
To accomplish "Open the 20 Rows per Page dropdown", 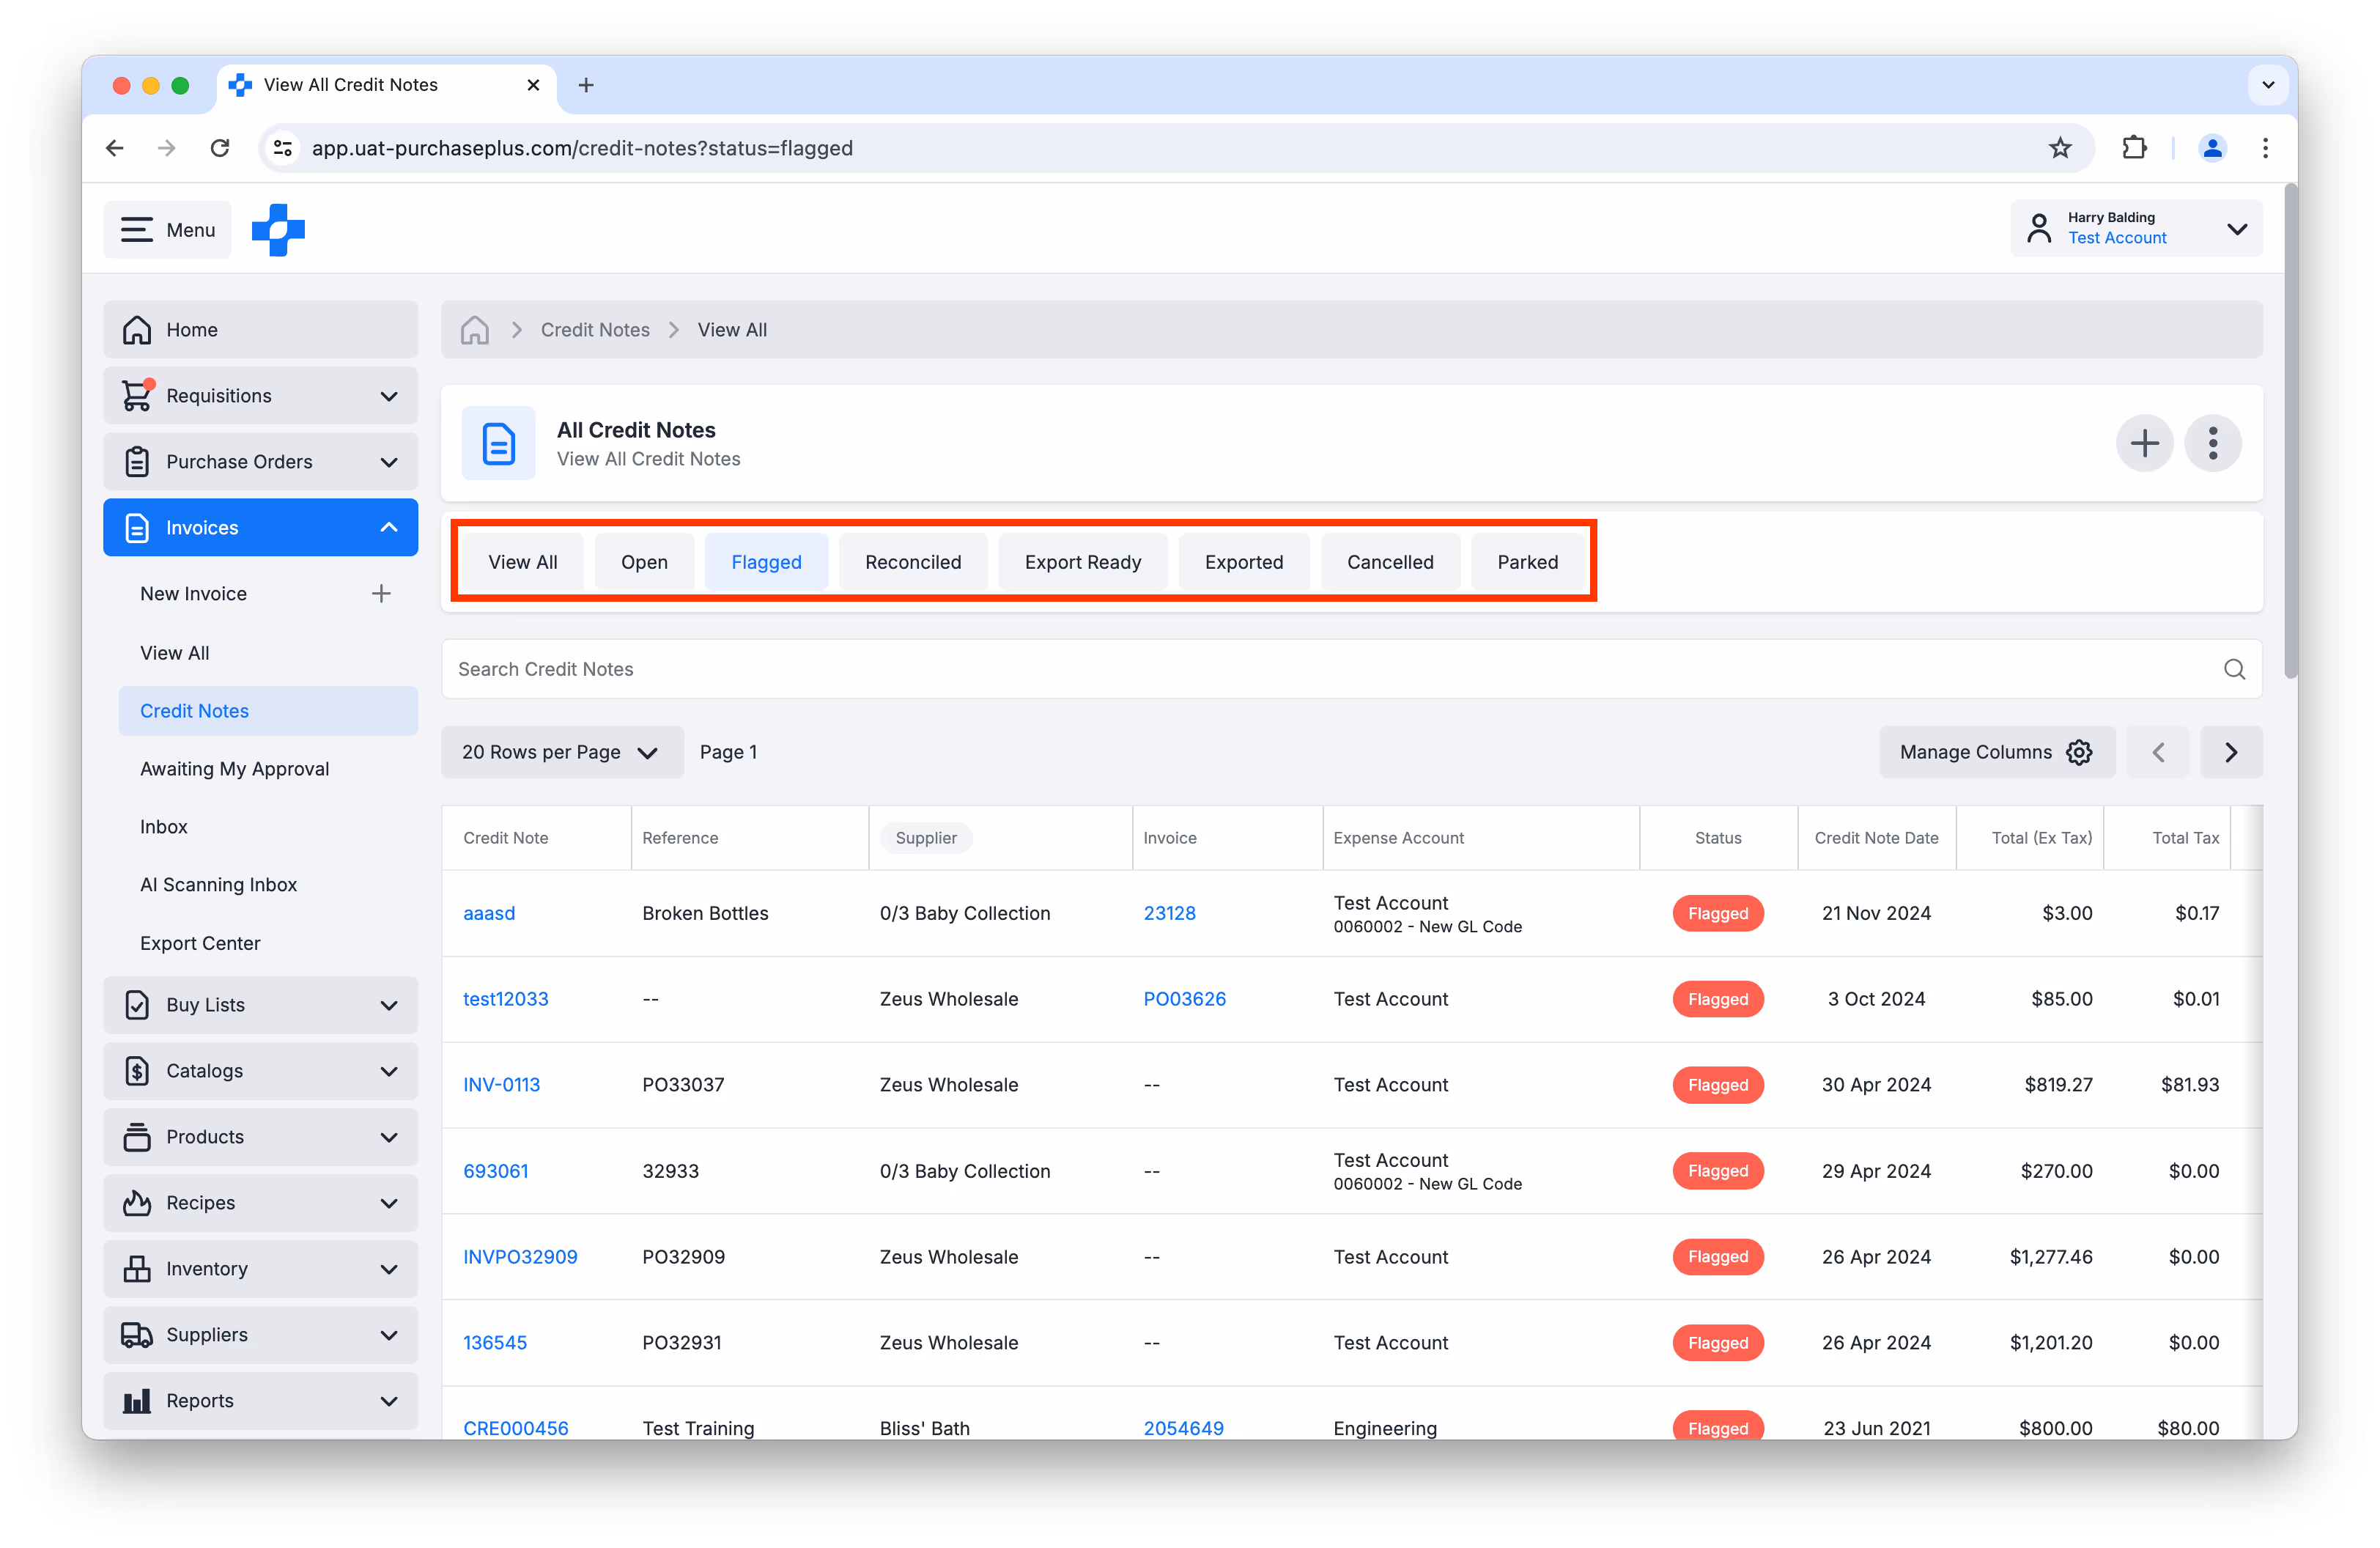I will [561, 752].
